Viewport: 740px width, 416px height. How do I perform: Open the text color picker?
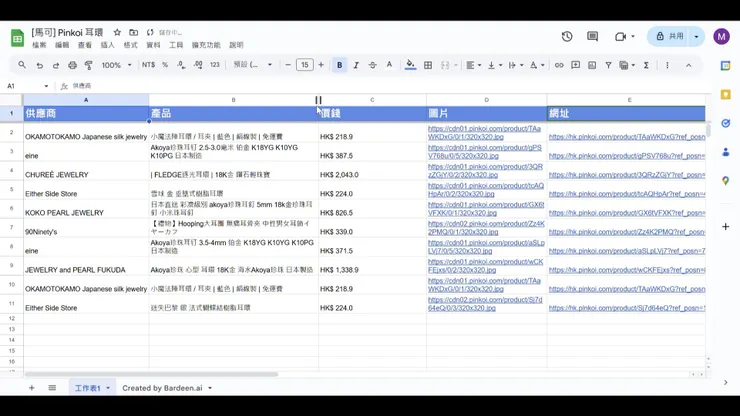[389, 65]
